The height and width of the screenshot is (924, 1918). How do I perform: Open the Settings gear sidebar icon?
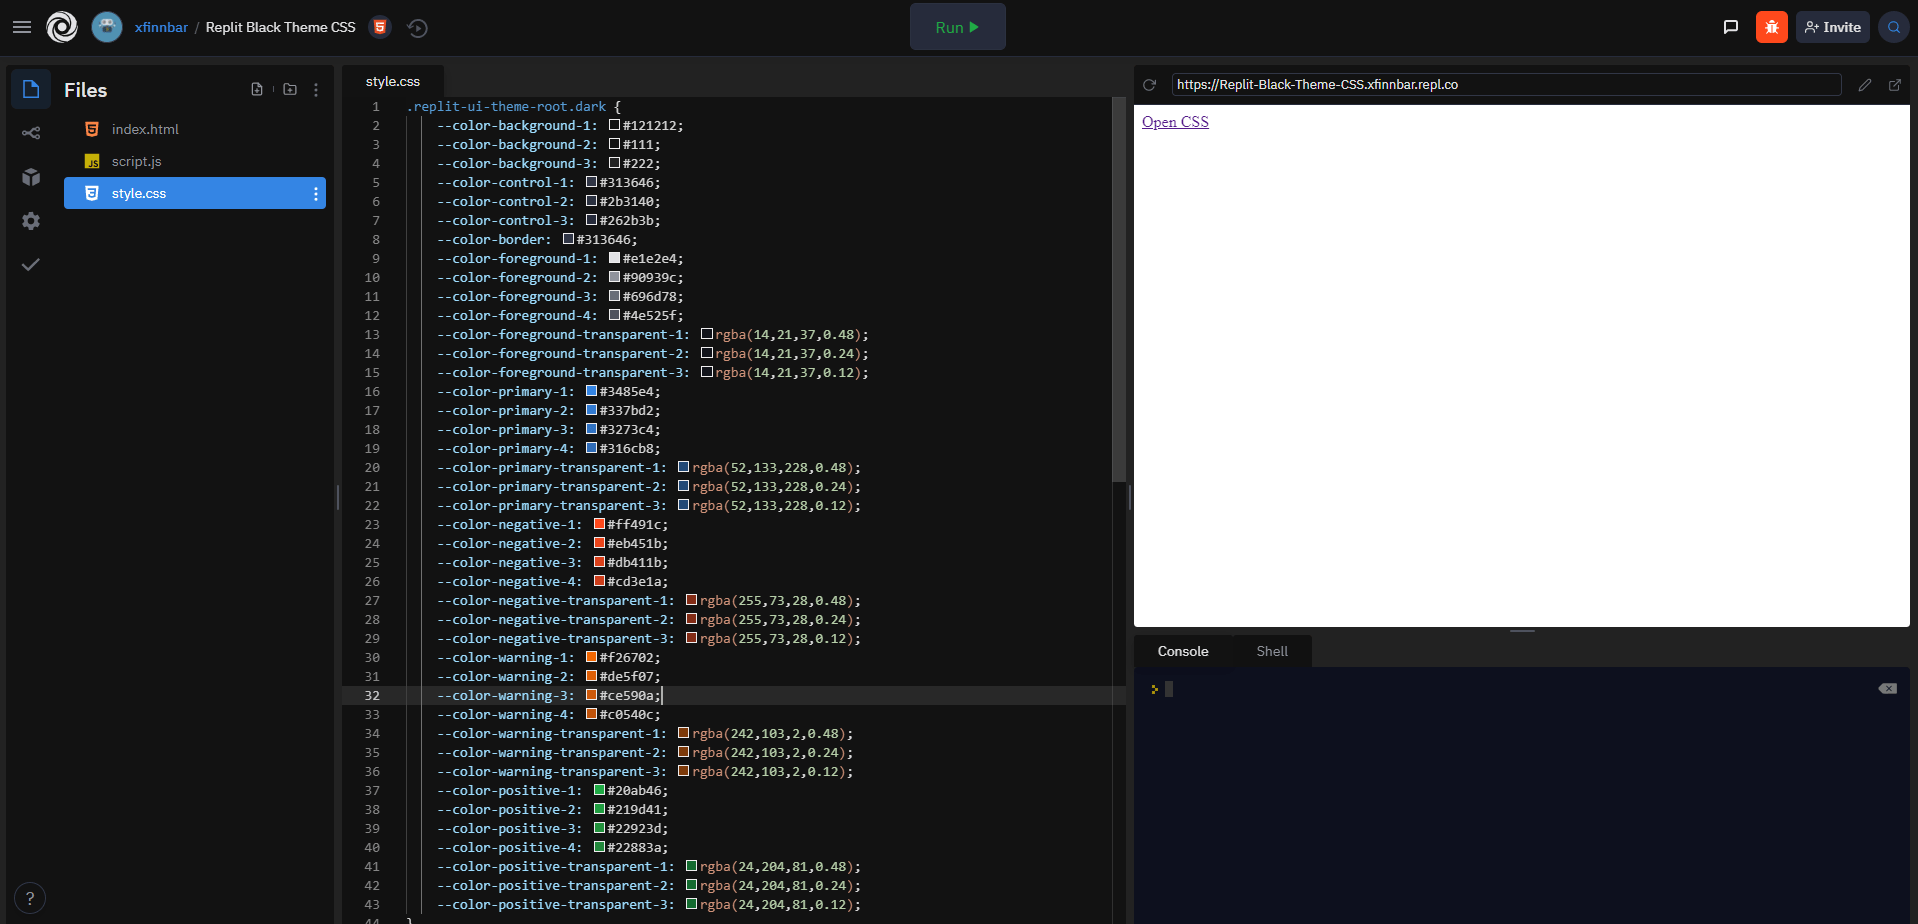(x=31, y=221)
